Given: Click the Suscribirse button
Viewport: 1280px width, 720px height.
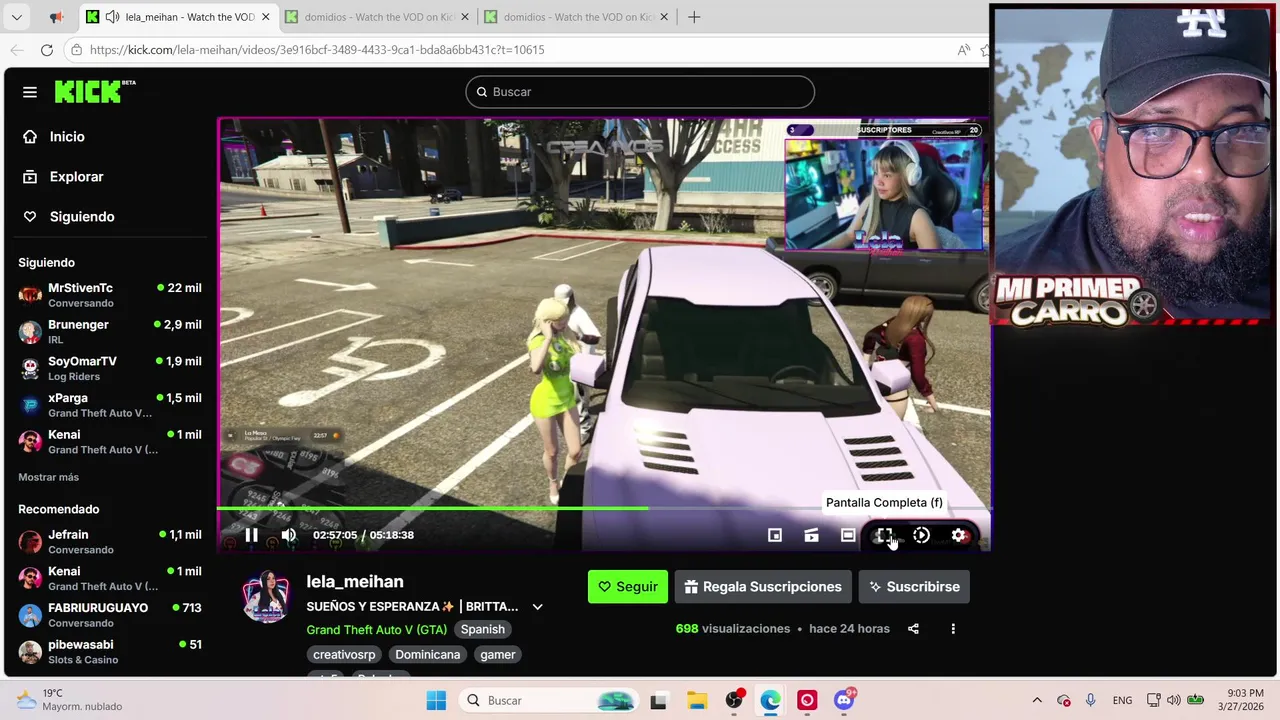Looking at the screenshot, I should coord(914,587).
